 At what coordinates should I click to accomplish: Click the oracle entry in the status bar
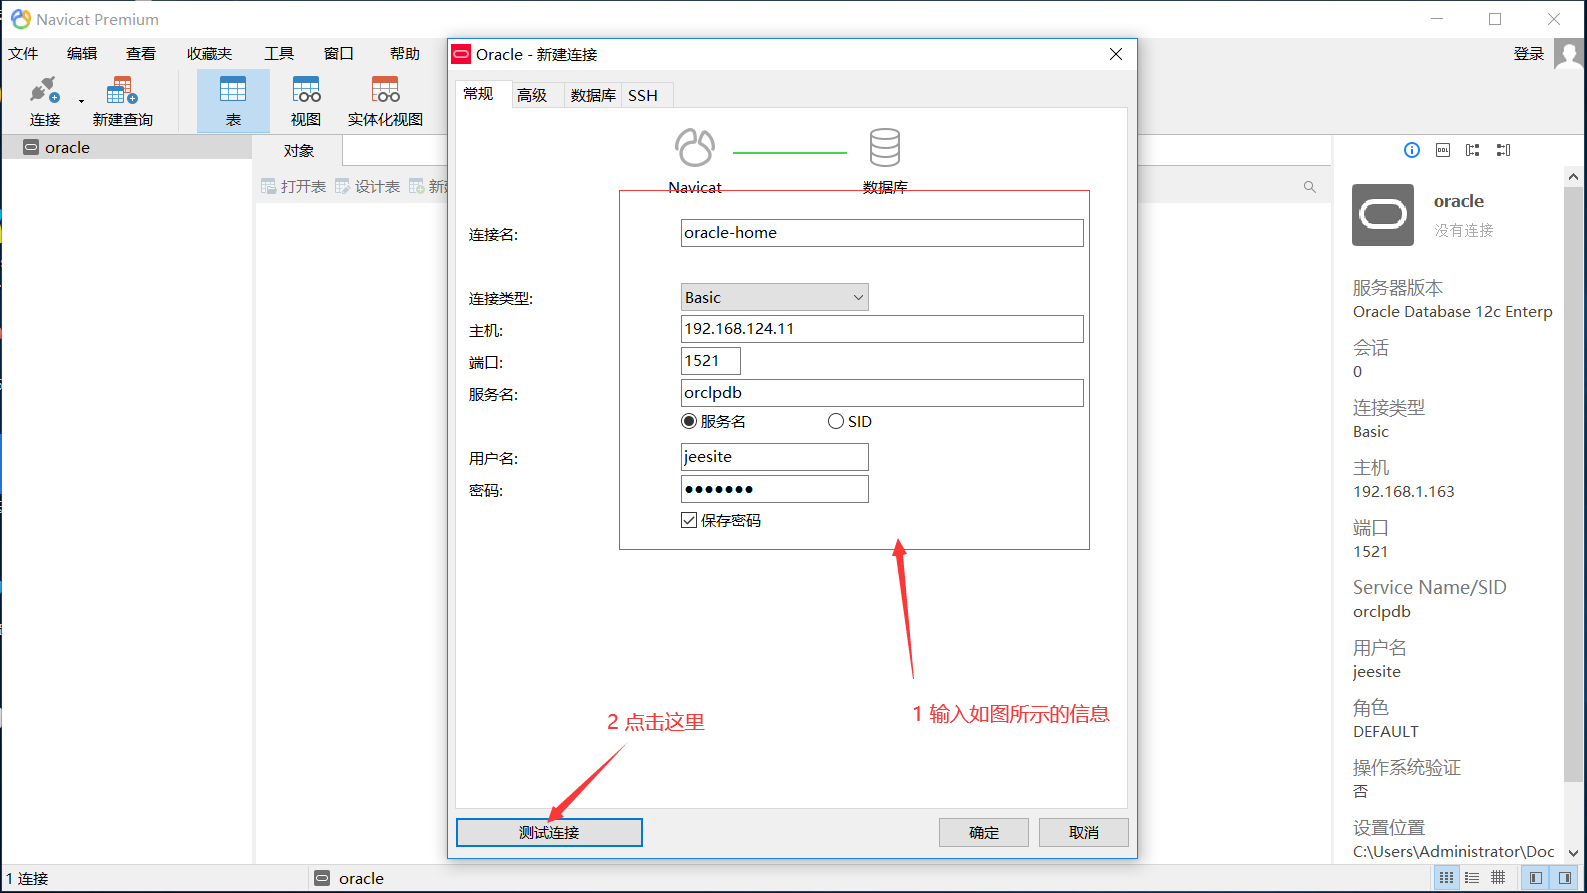(x=349, y=878)
